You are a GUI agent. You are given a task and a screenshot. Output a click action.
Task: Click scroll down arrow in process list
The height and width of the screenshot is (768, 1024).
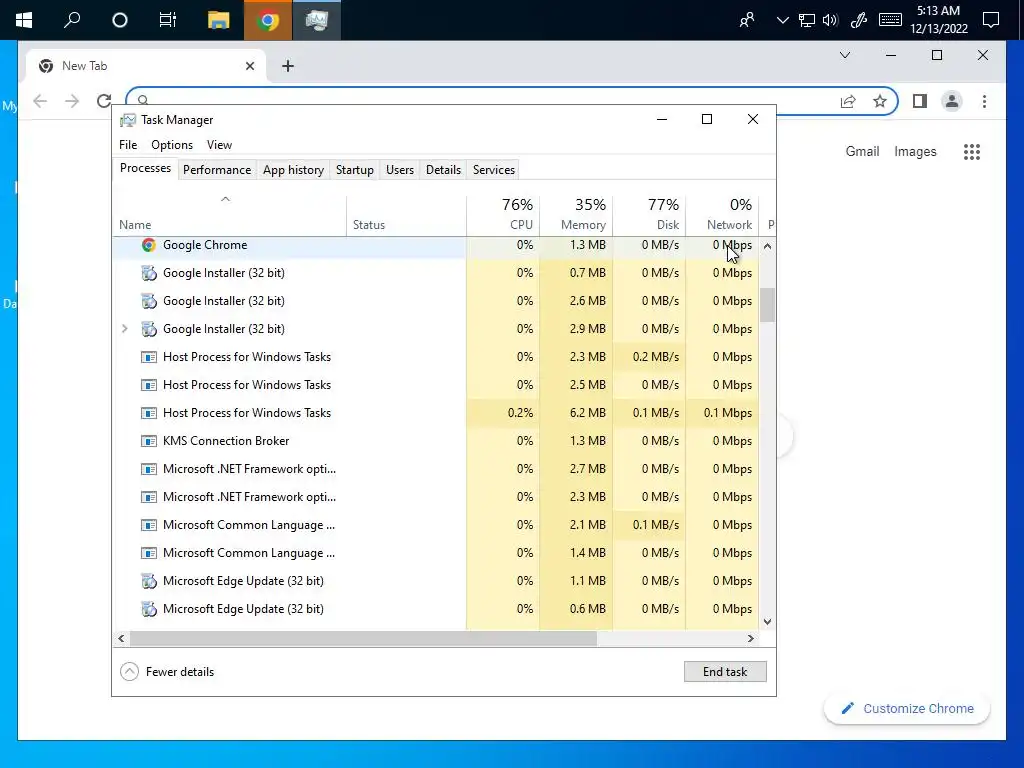767,622
